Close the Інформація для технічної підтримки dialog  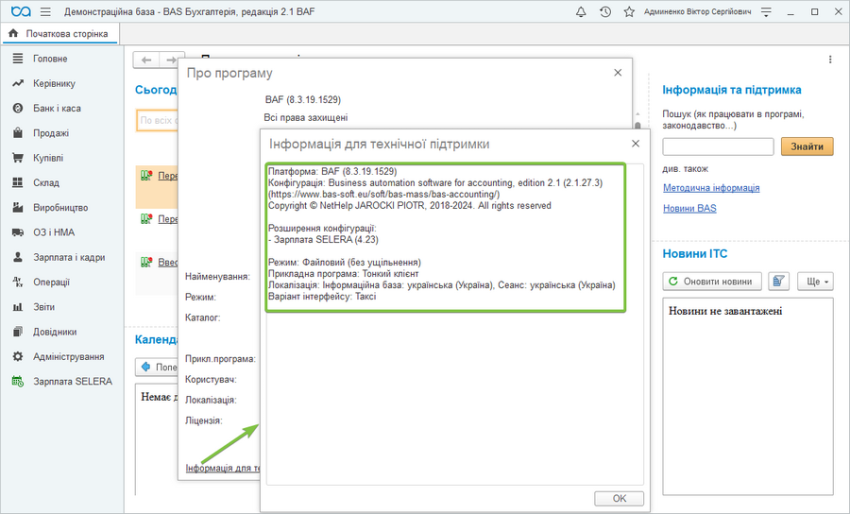coord(635,144)
